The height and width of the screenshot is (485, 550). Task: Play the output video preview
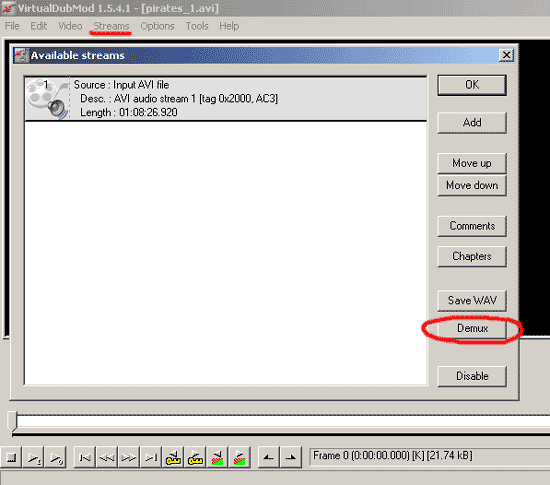pos(55,457)
